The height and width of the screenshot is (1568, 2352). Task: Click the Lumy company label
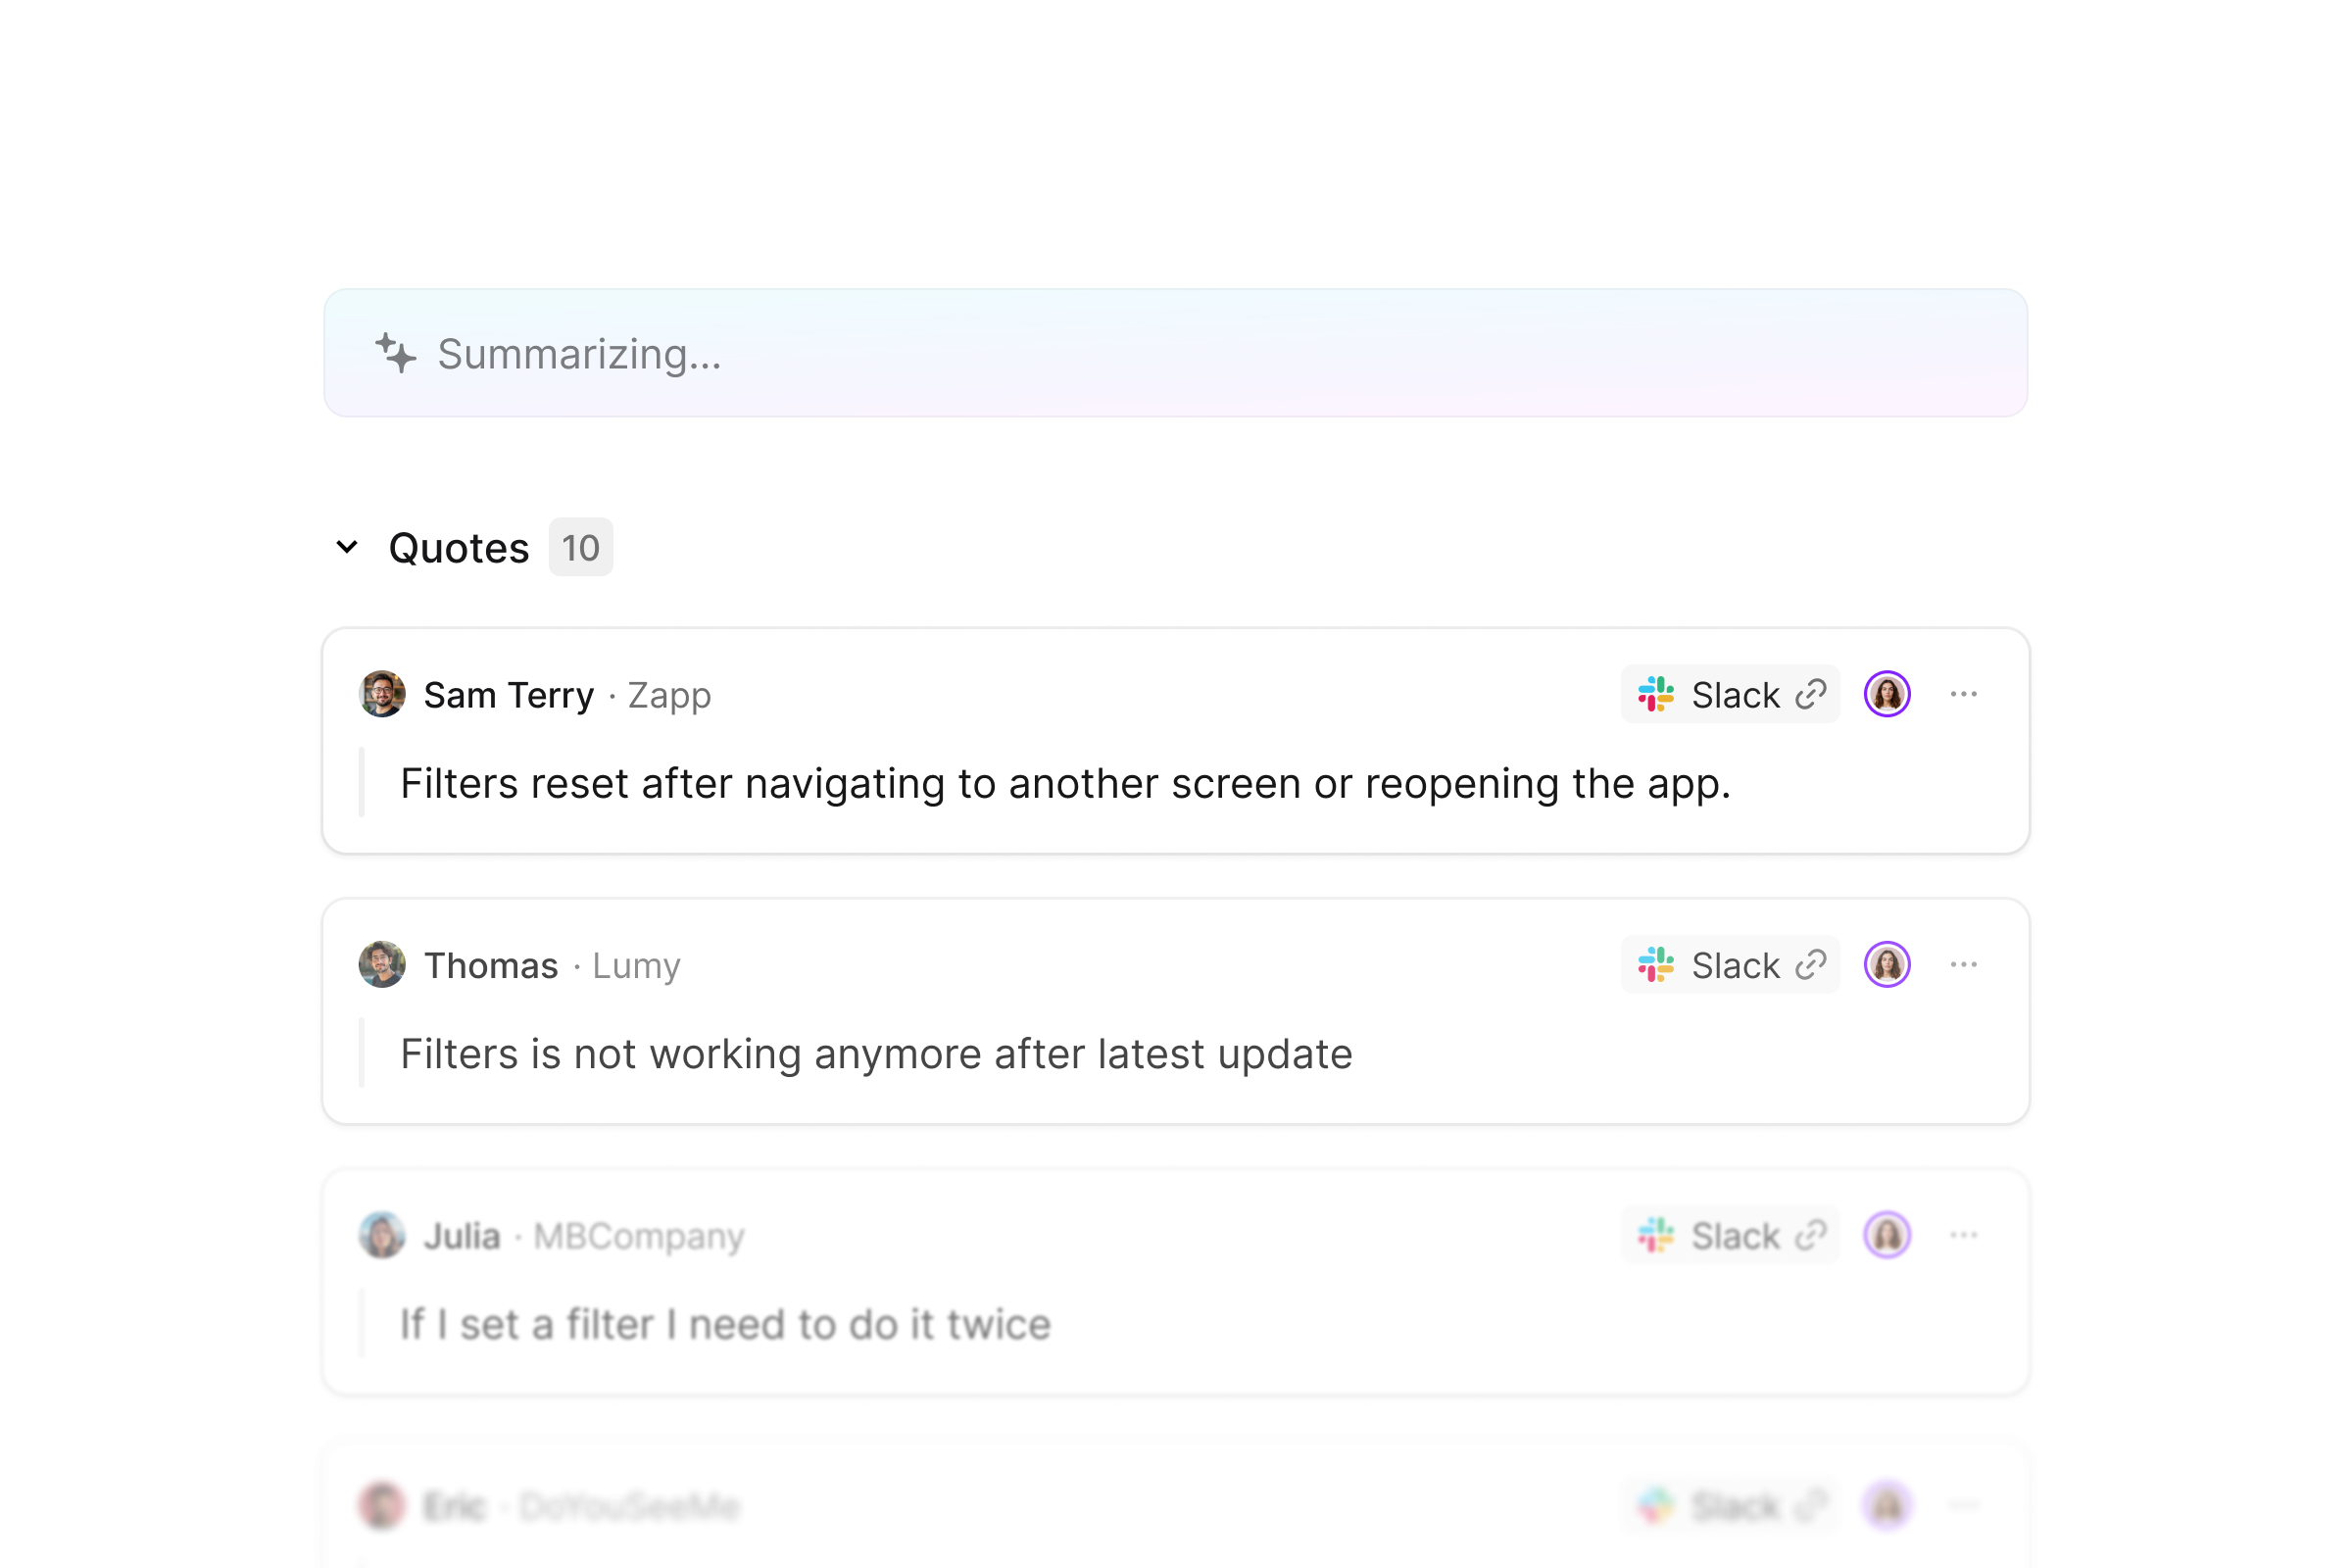click(636, 966)
